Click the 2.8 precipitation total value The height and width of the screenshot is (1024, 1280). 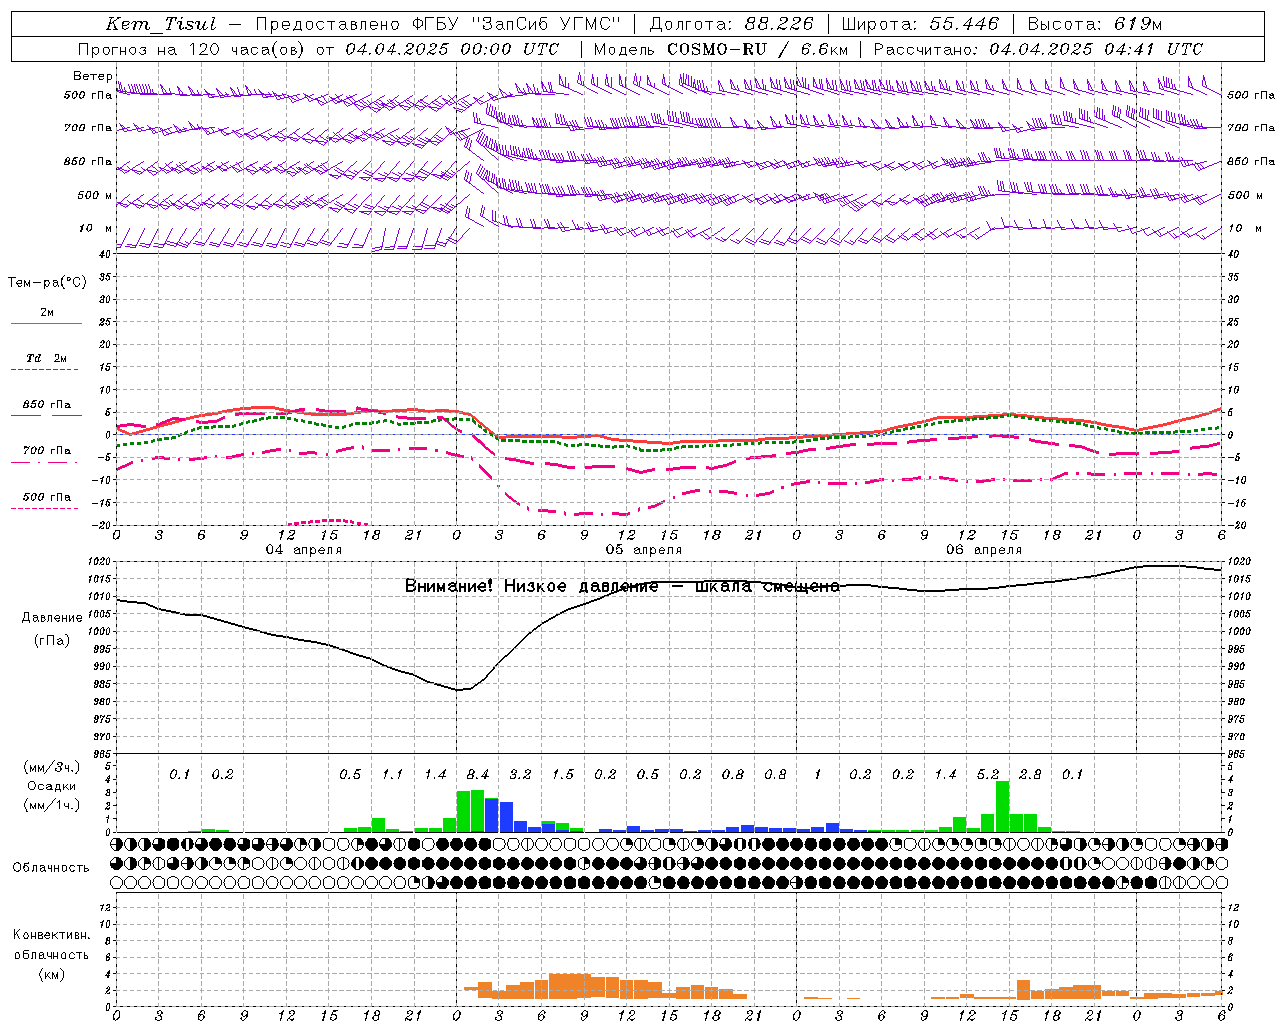point(1030,775)
